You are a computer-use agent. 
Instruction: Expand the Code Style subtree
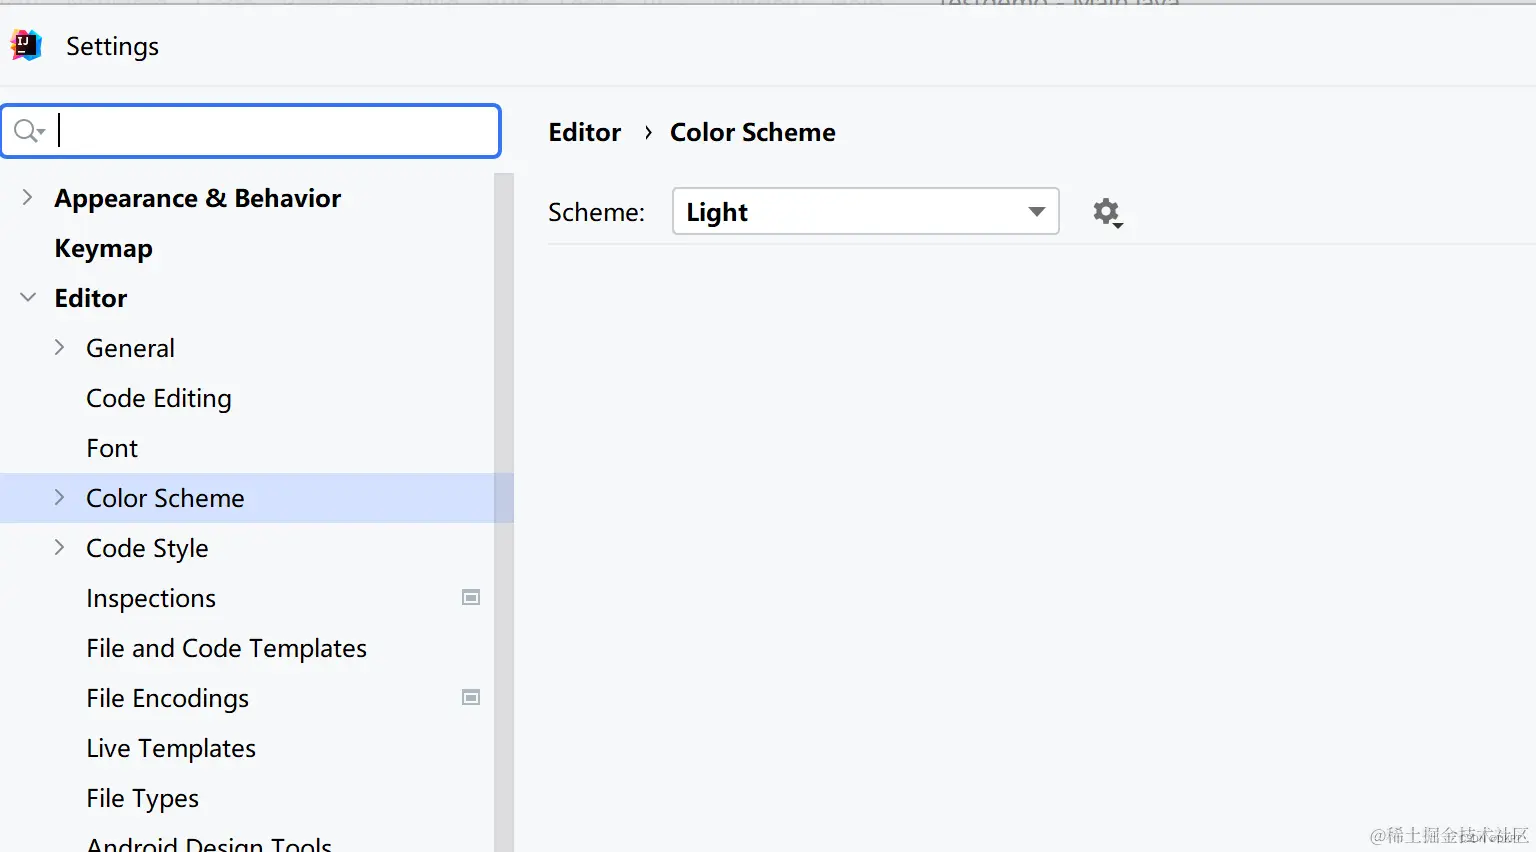click(60, 548)
